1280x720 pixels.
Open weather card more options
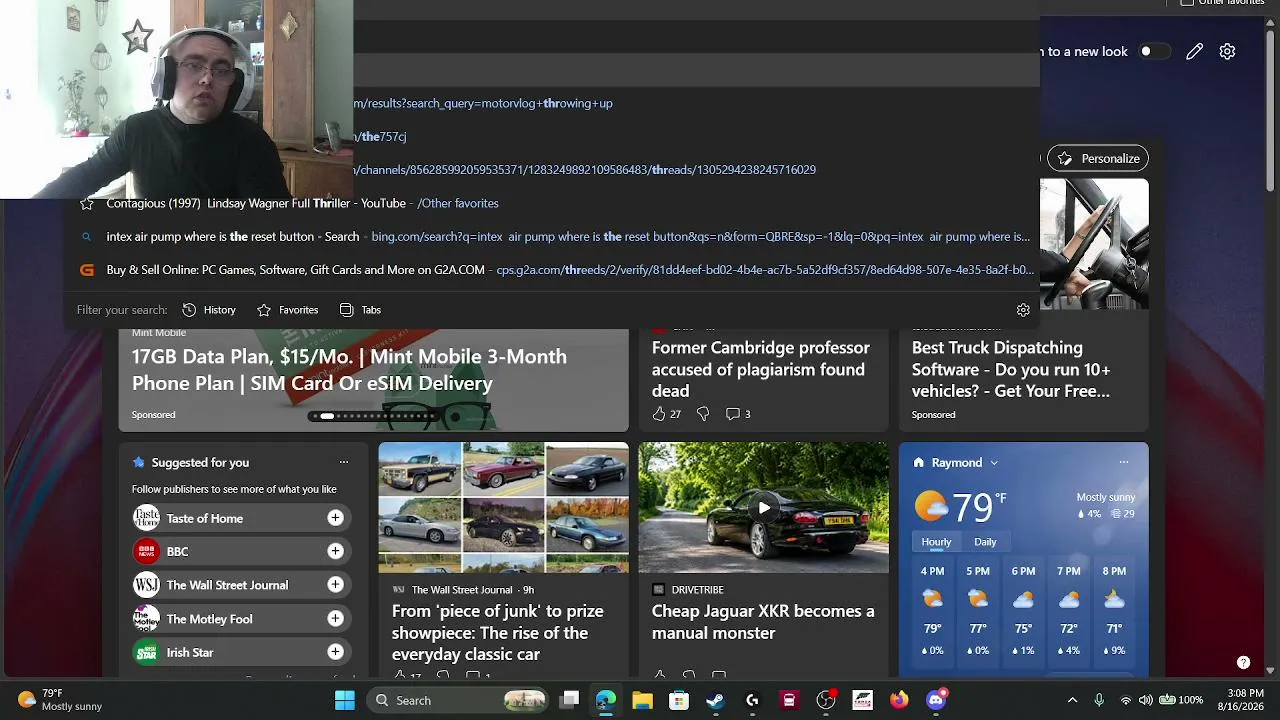1124,462
